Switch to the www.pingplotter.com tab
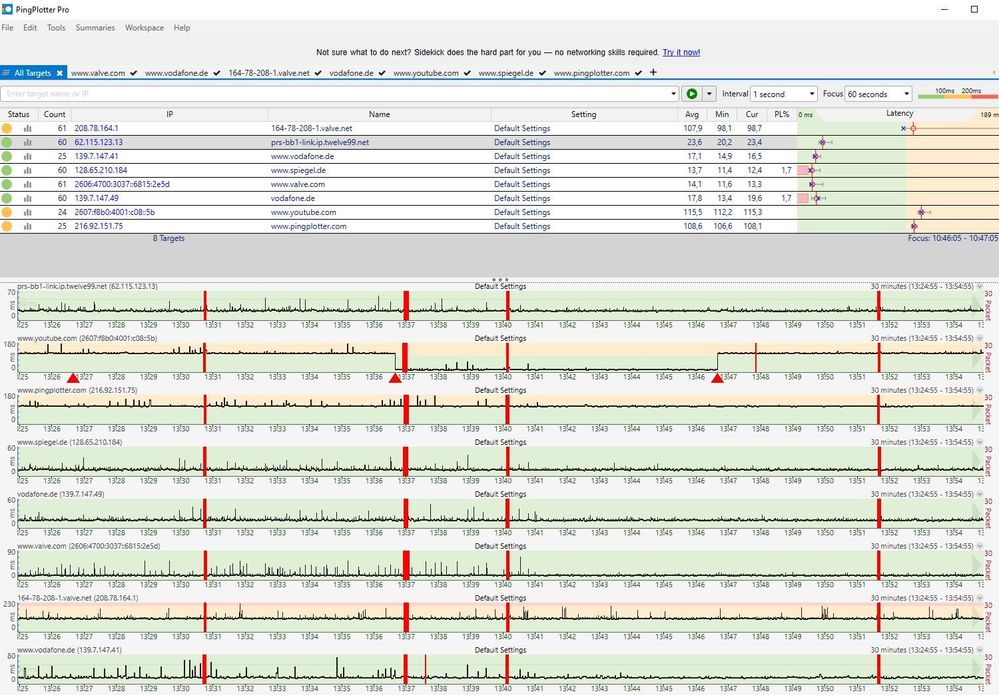Screen dimensions: 999x695 click(591, 73)
